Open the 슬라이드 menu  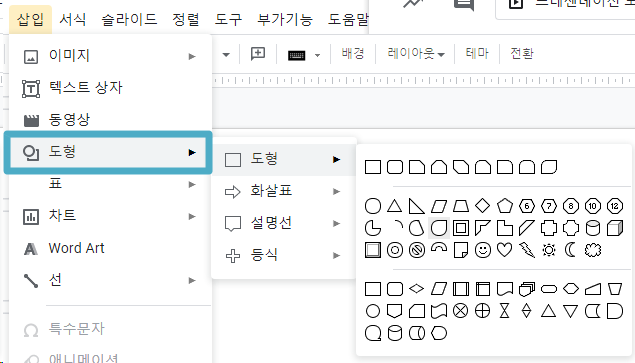coord(129,19)
